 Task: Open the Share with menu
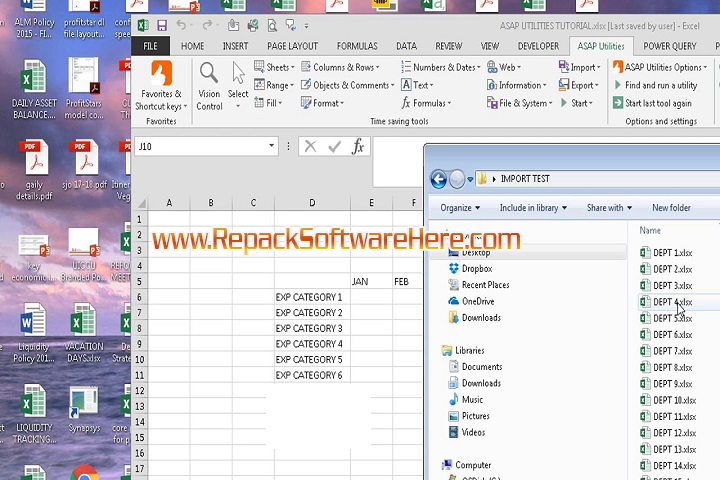point(609,208)
